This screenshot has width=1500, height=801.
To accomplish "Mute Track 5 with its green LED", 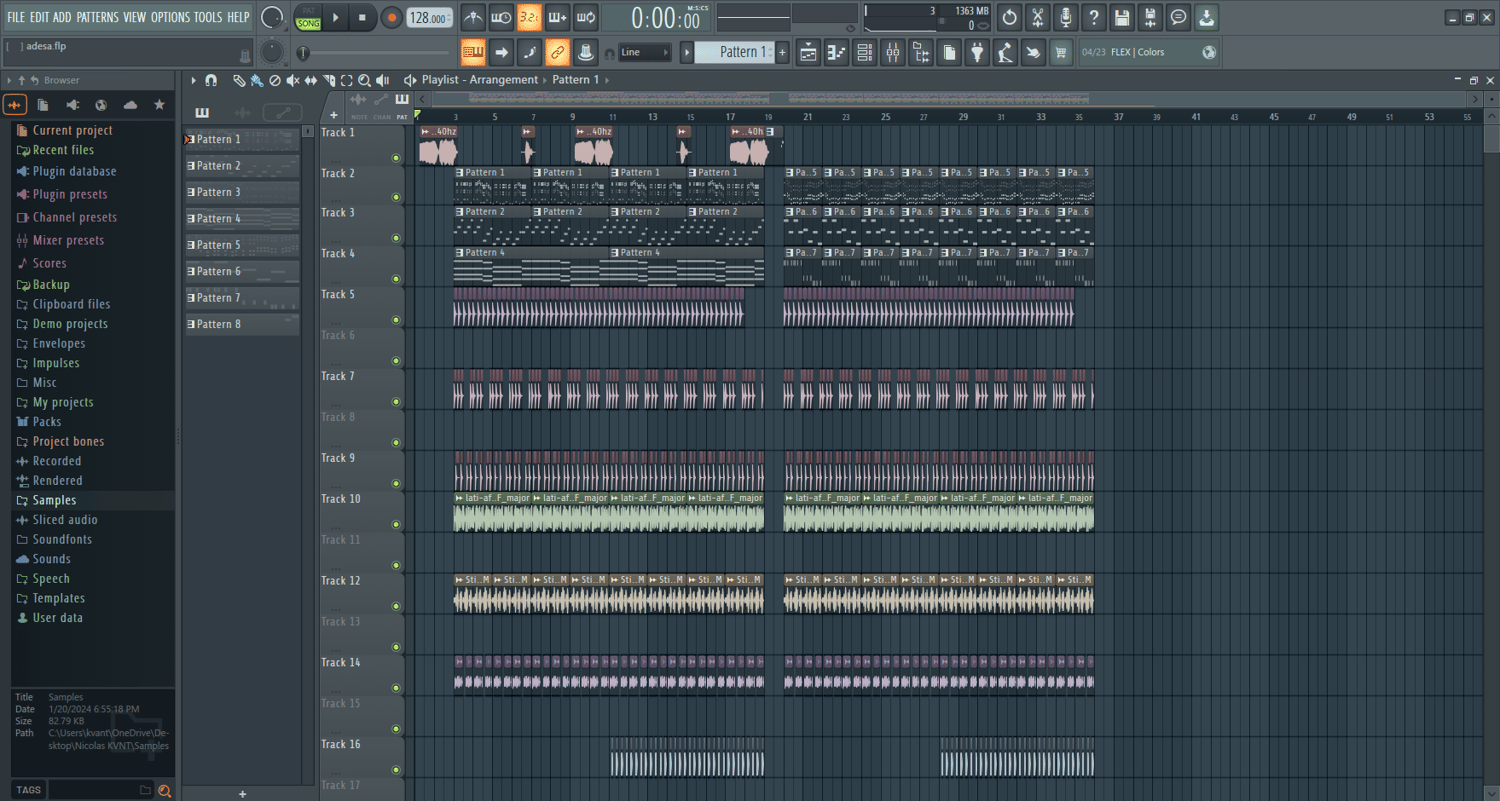I will (396, 320).
